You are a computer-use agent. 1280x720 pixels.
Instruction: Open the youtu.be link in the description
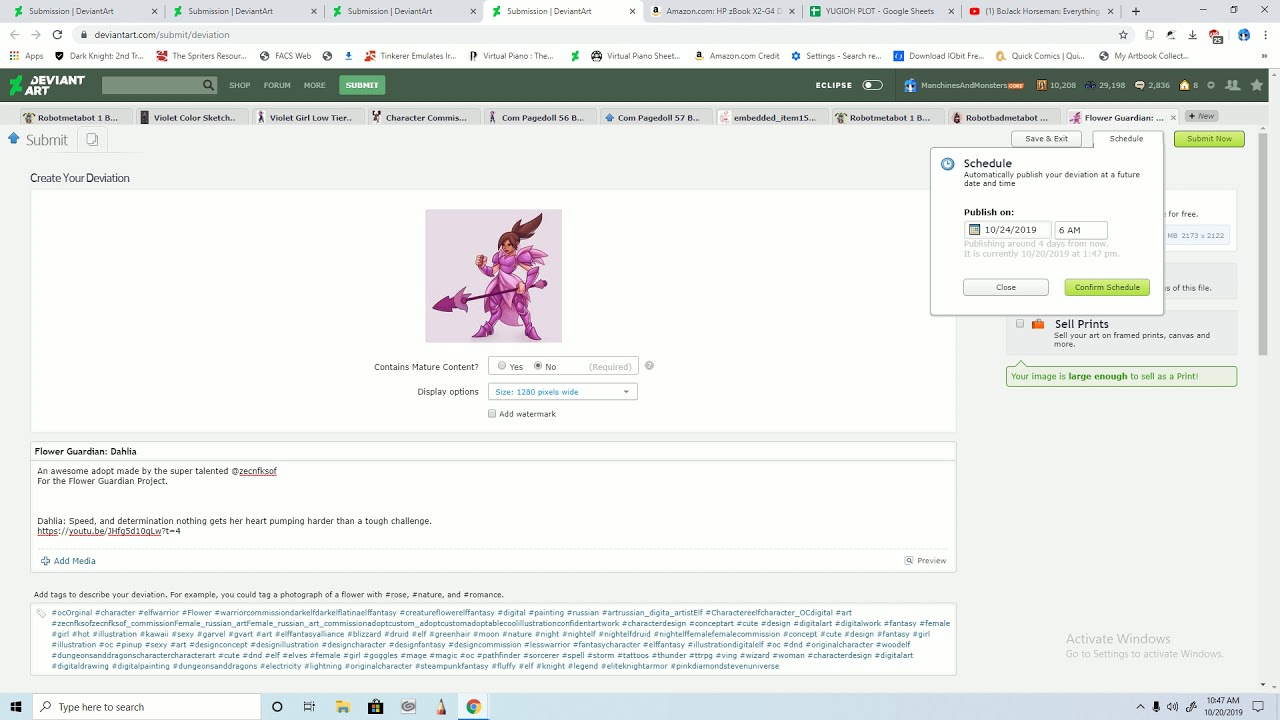tap(109, 531)
